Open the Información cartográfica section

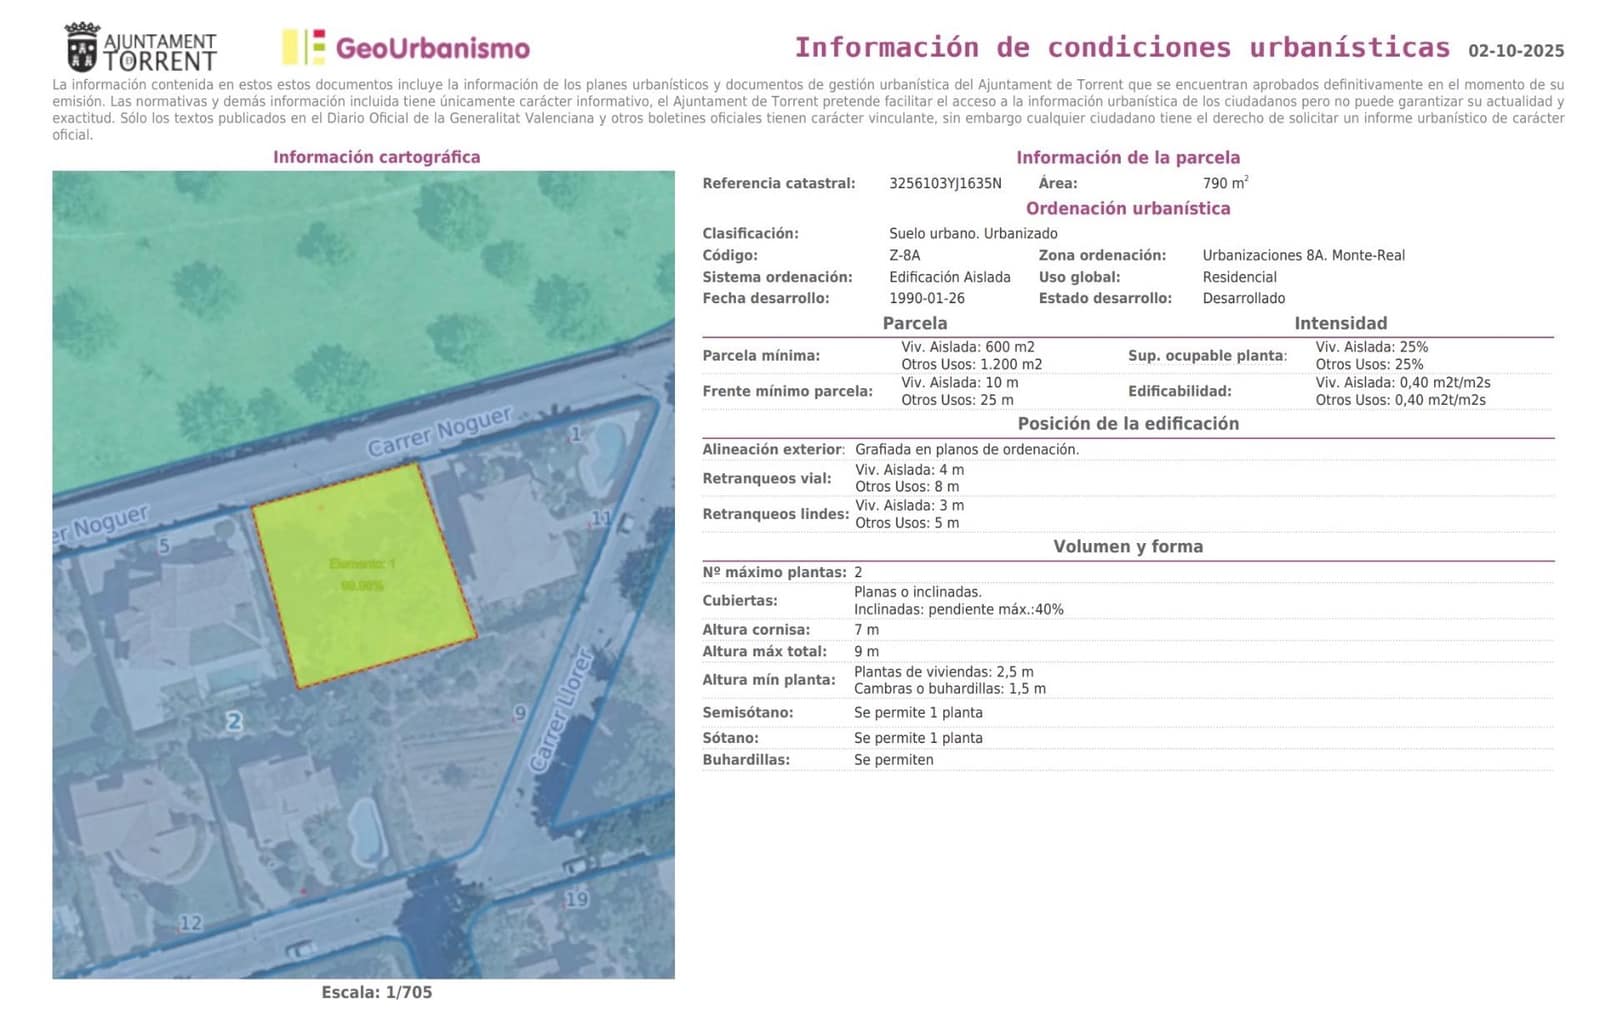(x=377, y=157)
